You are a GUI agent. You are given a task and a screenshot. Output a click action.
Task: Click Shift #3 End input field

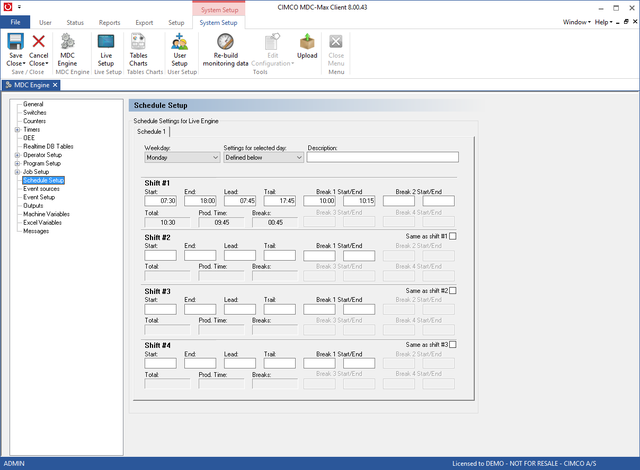coord(200,309)
